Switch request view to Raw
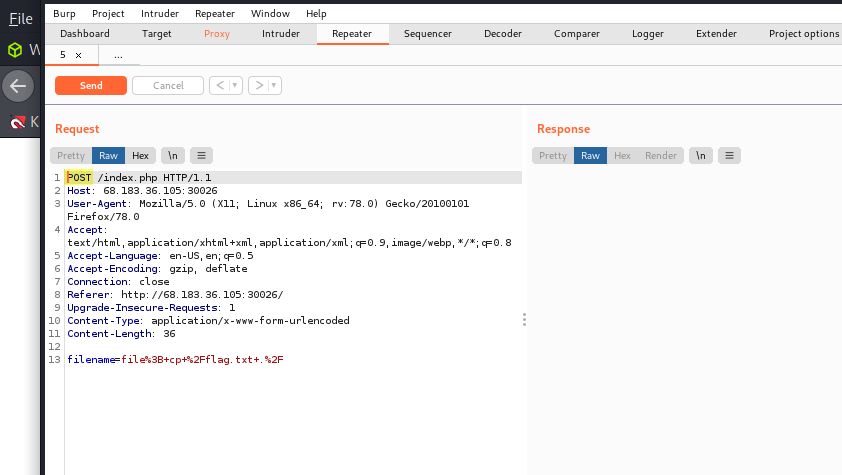 [x=108, y=156]
